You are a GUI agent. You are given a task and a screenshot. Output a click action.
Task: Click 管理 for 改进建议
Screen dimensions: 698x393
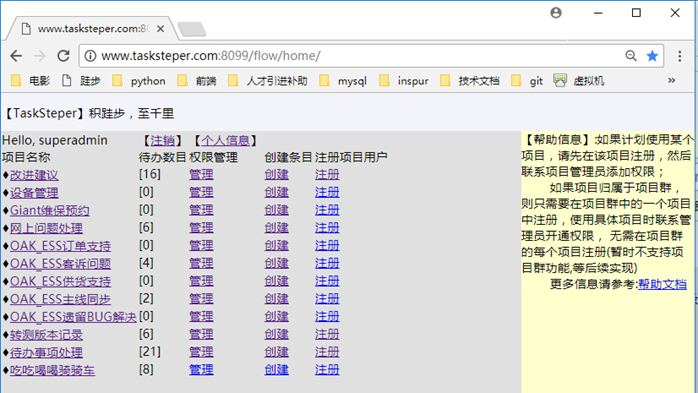pyautogui.click(x=201, y=174)
